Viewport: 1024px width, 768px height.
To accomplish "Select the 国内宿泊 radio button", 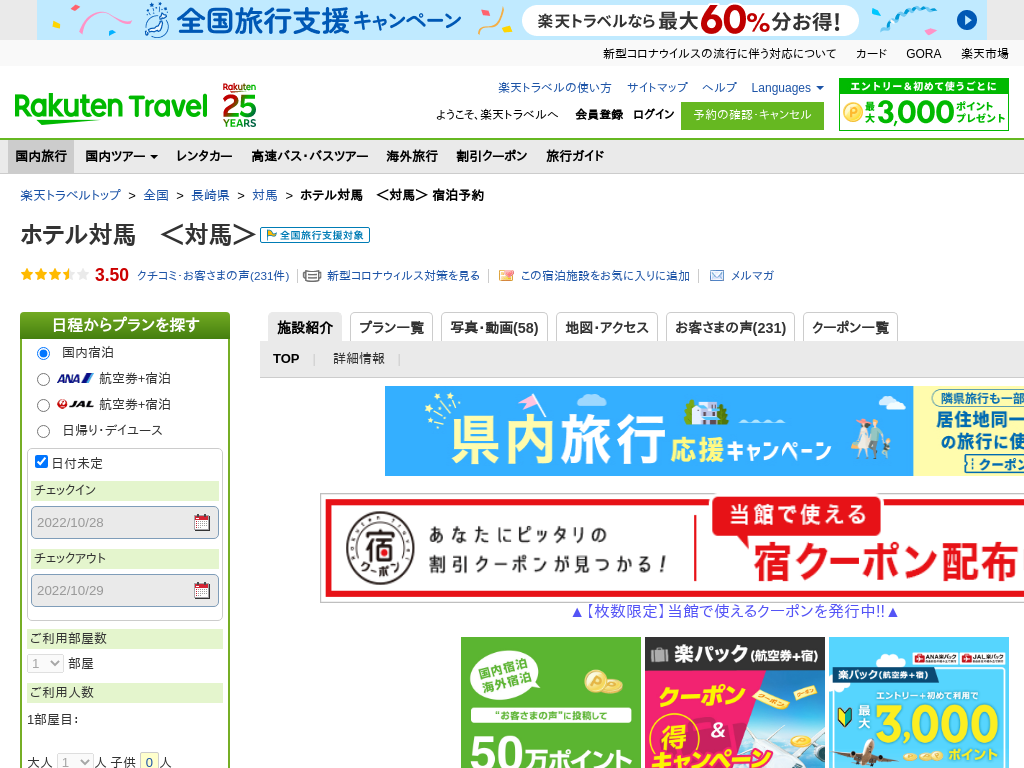I will pyautogui.click(x=43, y=353).
